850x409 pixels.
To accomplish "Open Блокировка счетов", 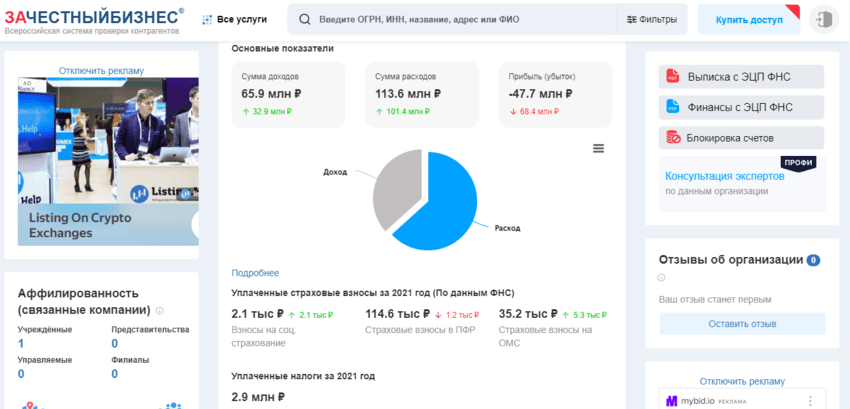I will point(741,138).
